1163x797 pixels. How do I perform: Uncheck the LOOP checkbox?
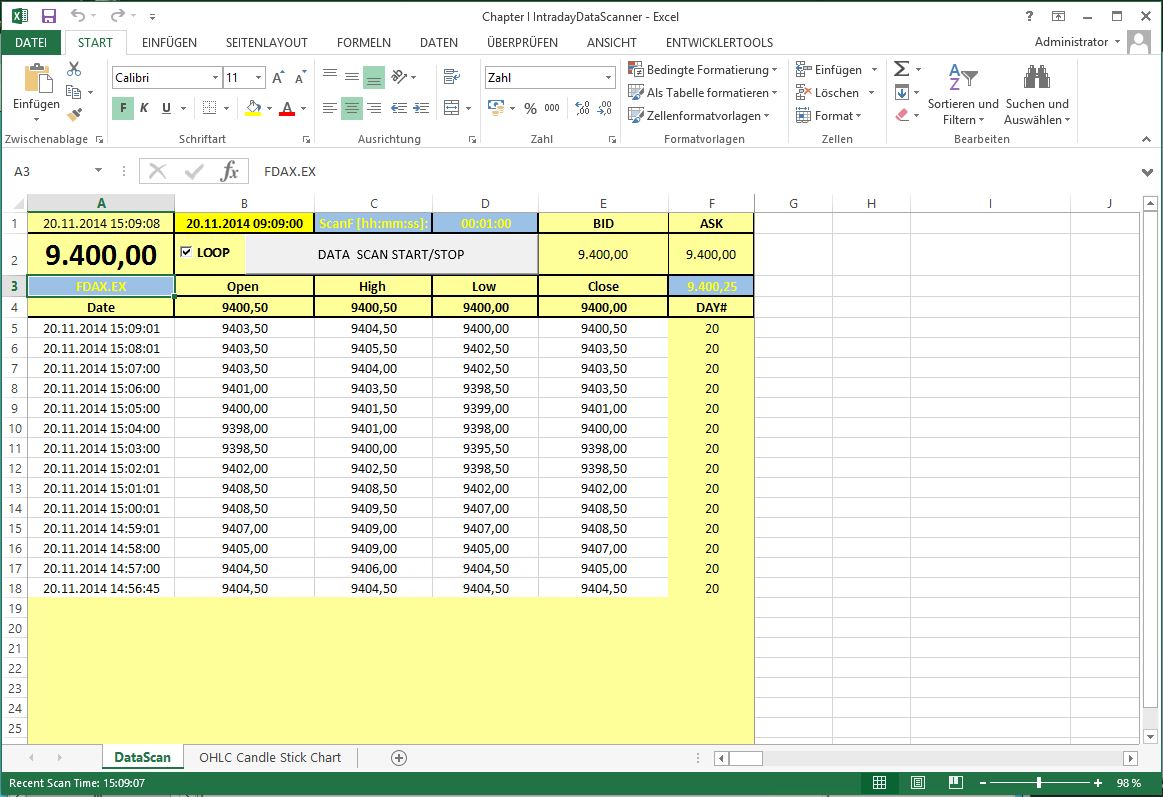click(x=186, y=252)
